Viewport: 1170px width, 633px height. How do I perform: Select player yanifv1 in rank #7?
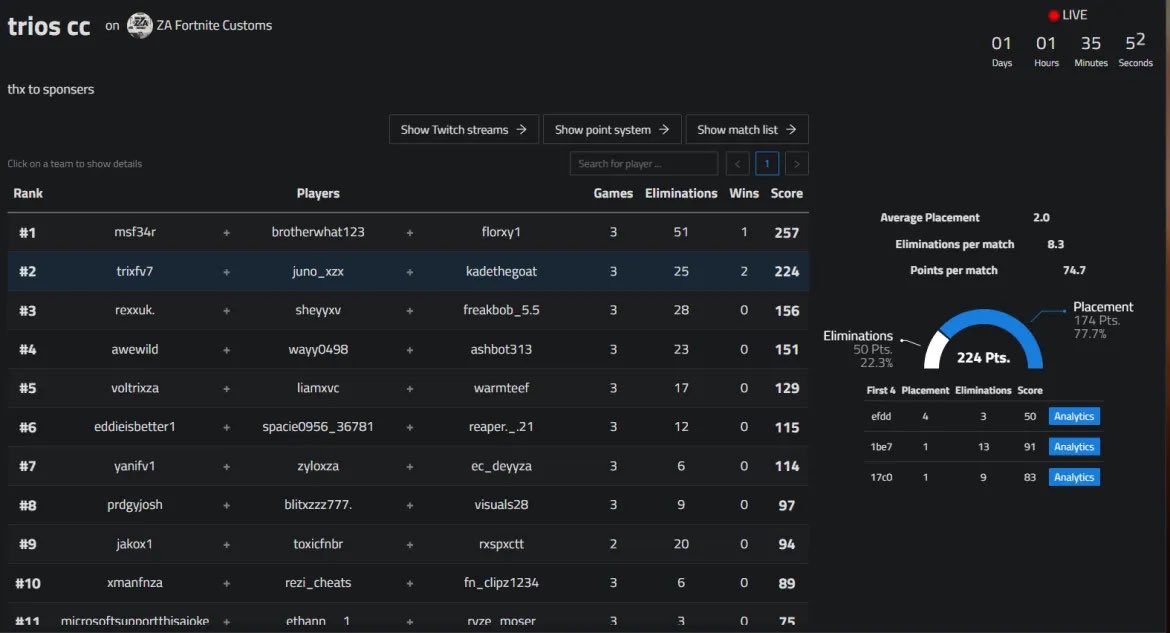(135, 466)
